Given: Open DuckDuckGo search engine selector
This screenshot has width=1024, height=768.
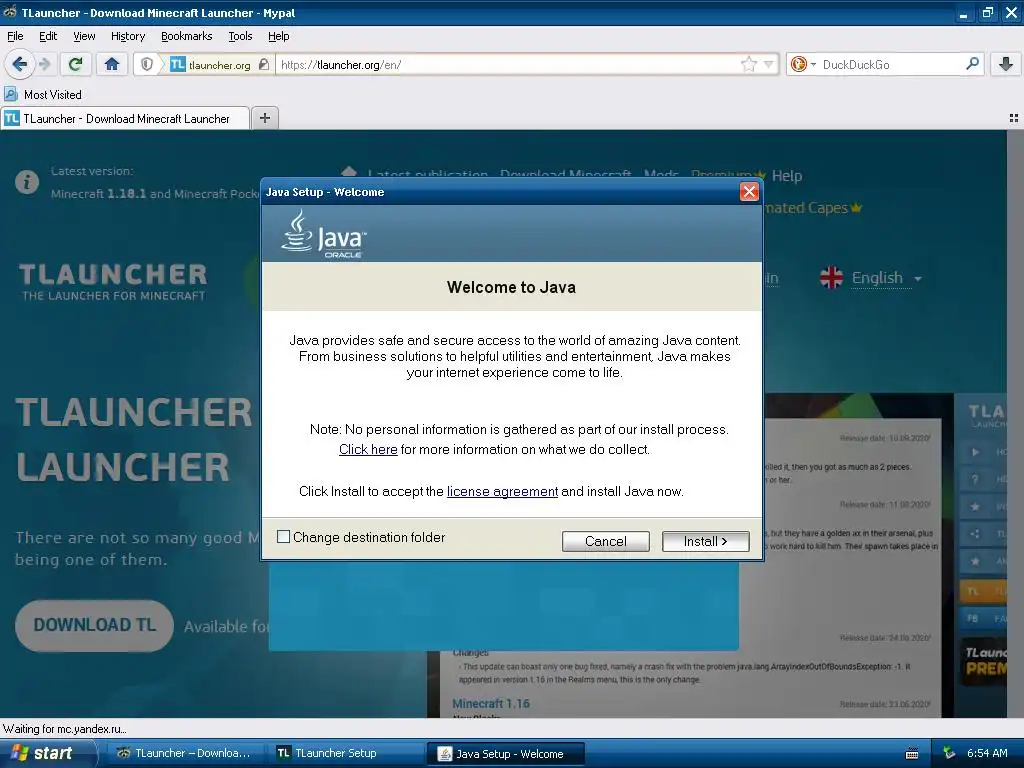Looking at the screenshot, I should point(803,64).
